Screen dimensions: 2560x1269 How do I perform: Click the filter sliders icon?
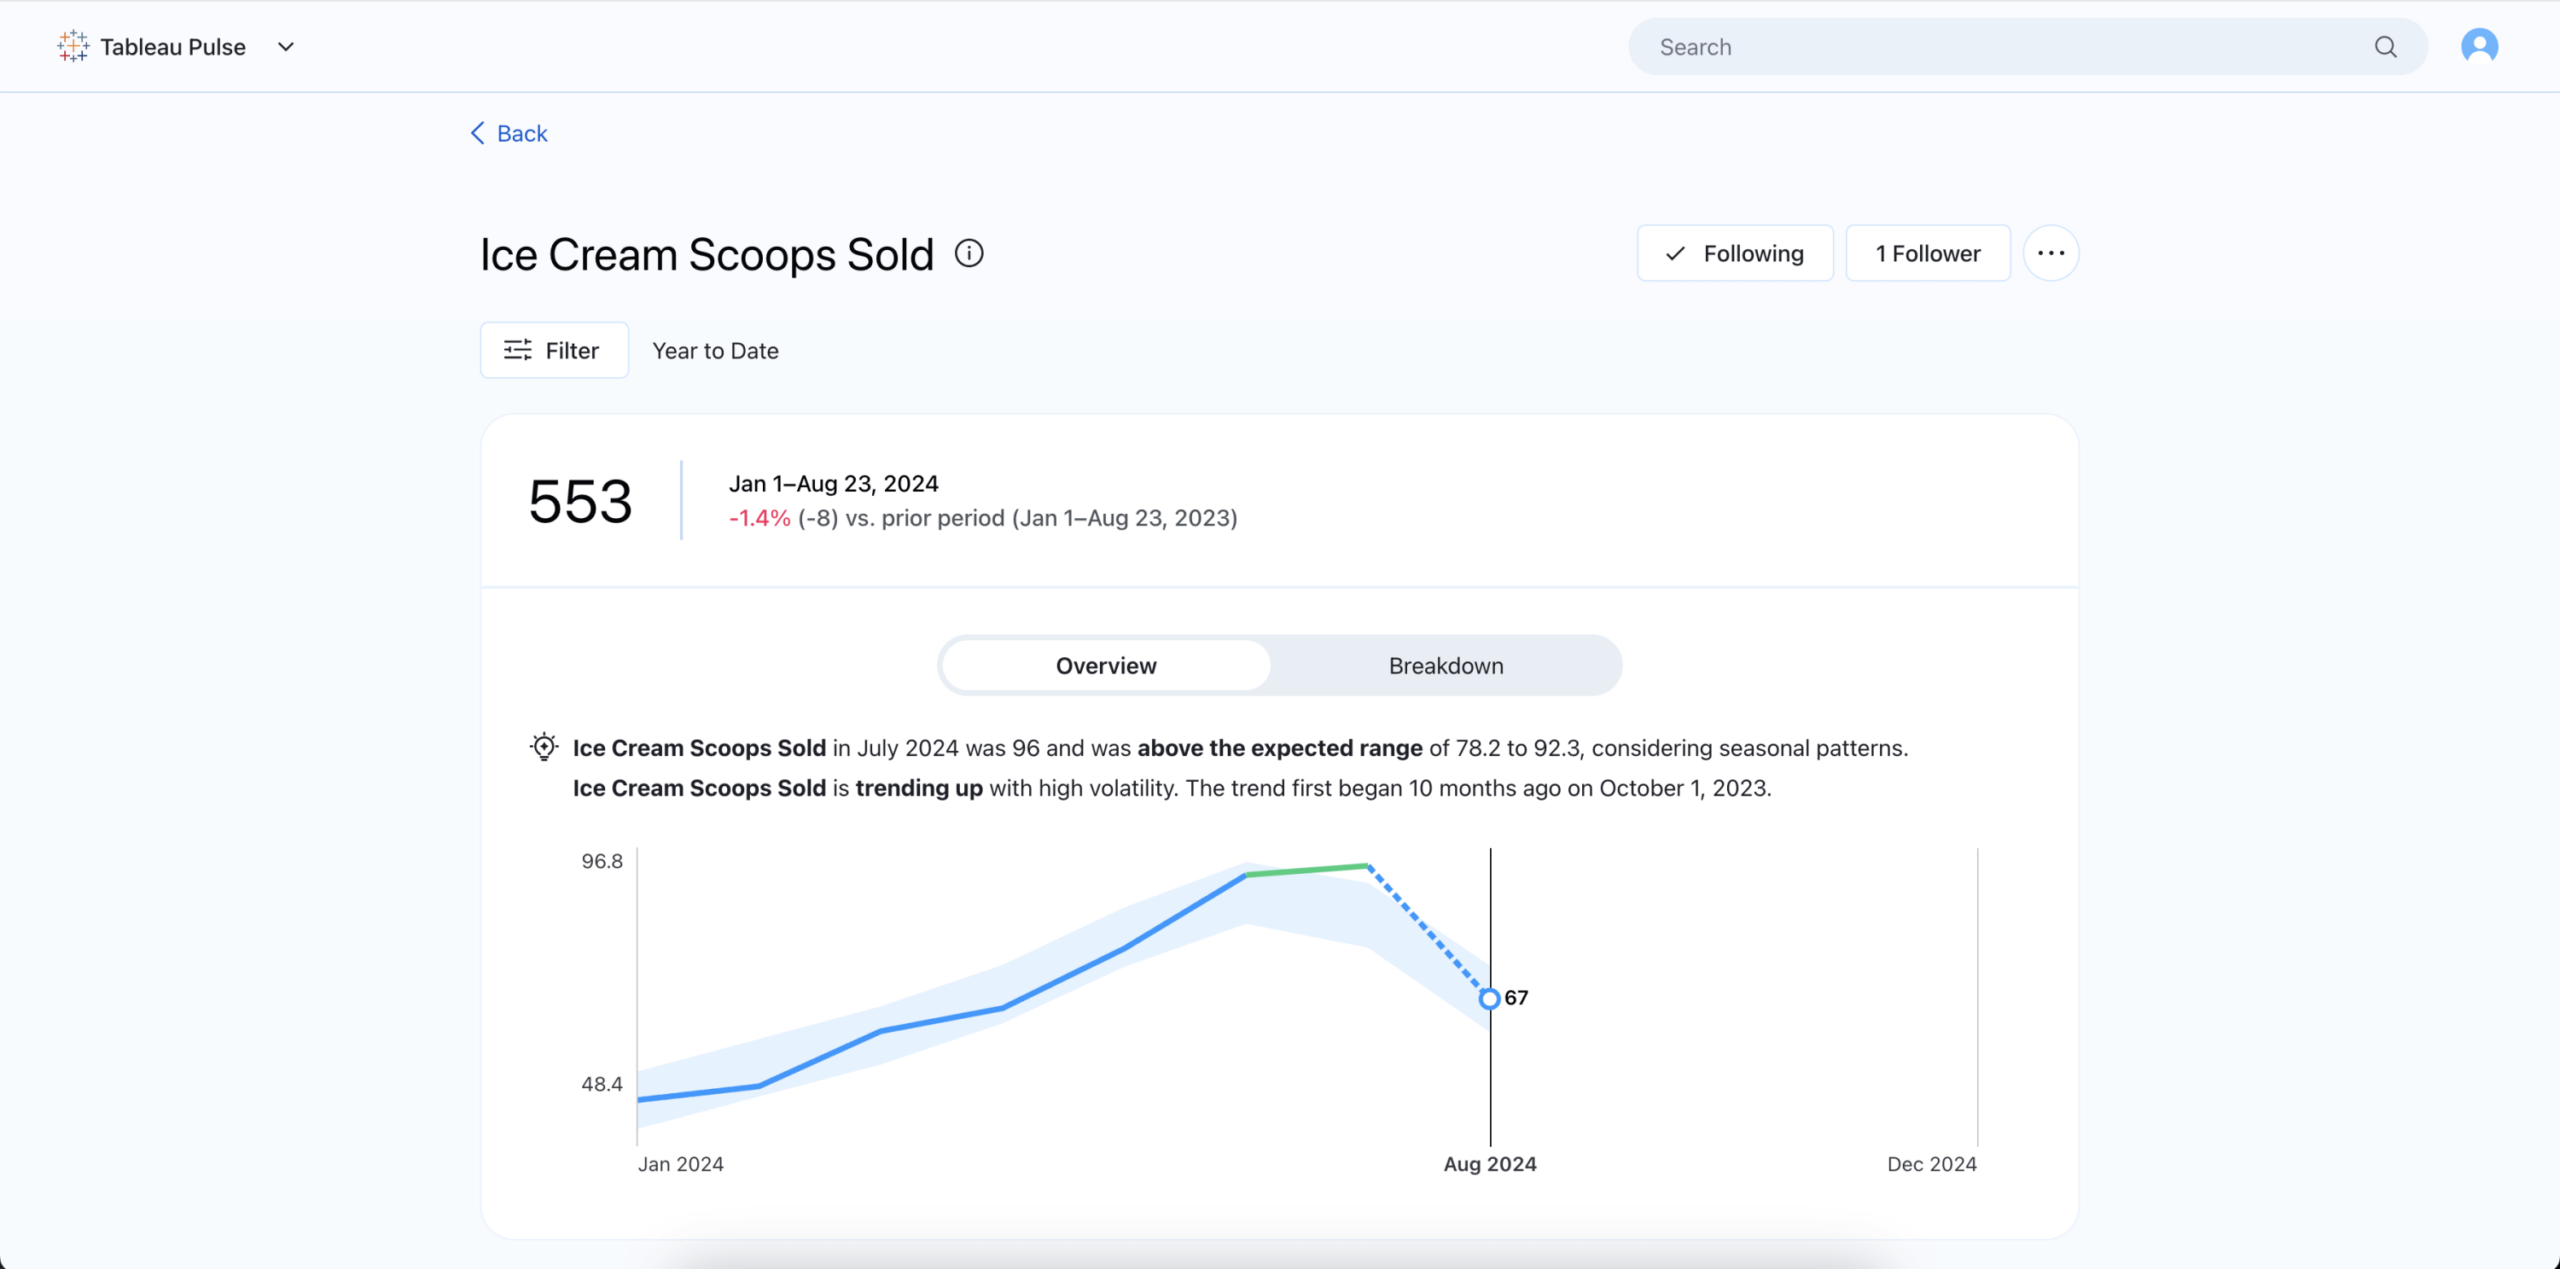[519, 350]
